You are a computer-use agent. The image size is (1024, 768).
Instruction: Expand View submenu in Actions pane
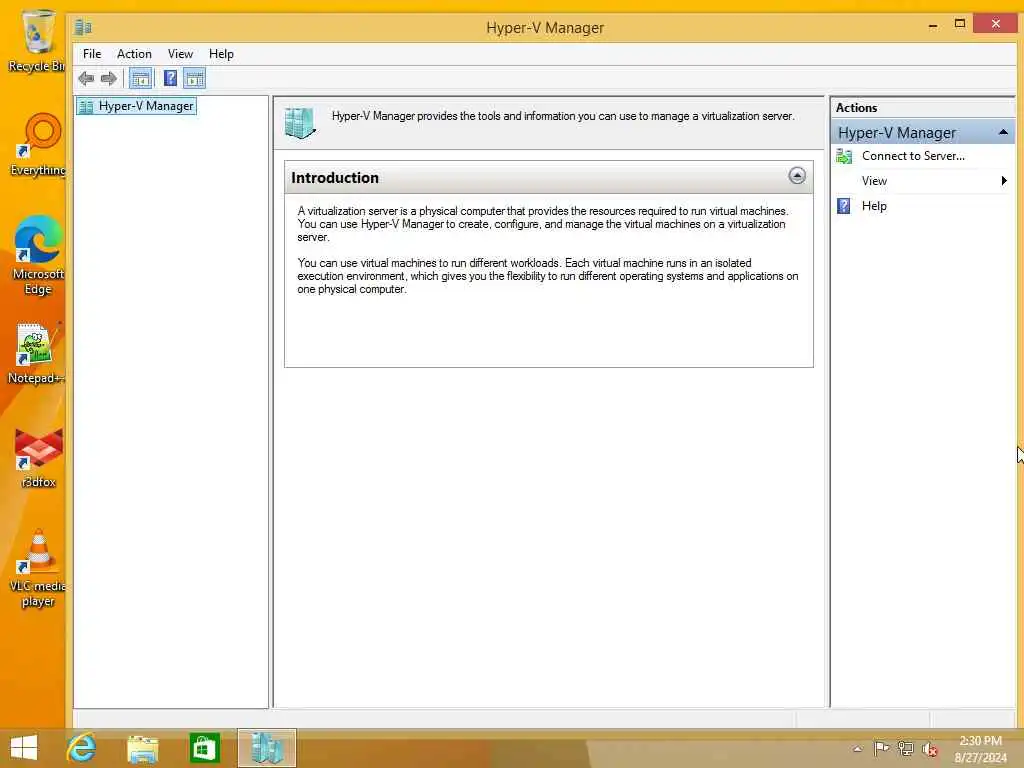pyautogui.click(x=923, y=181)
